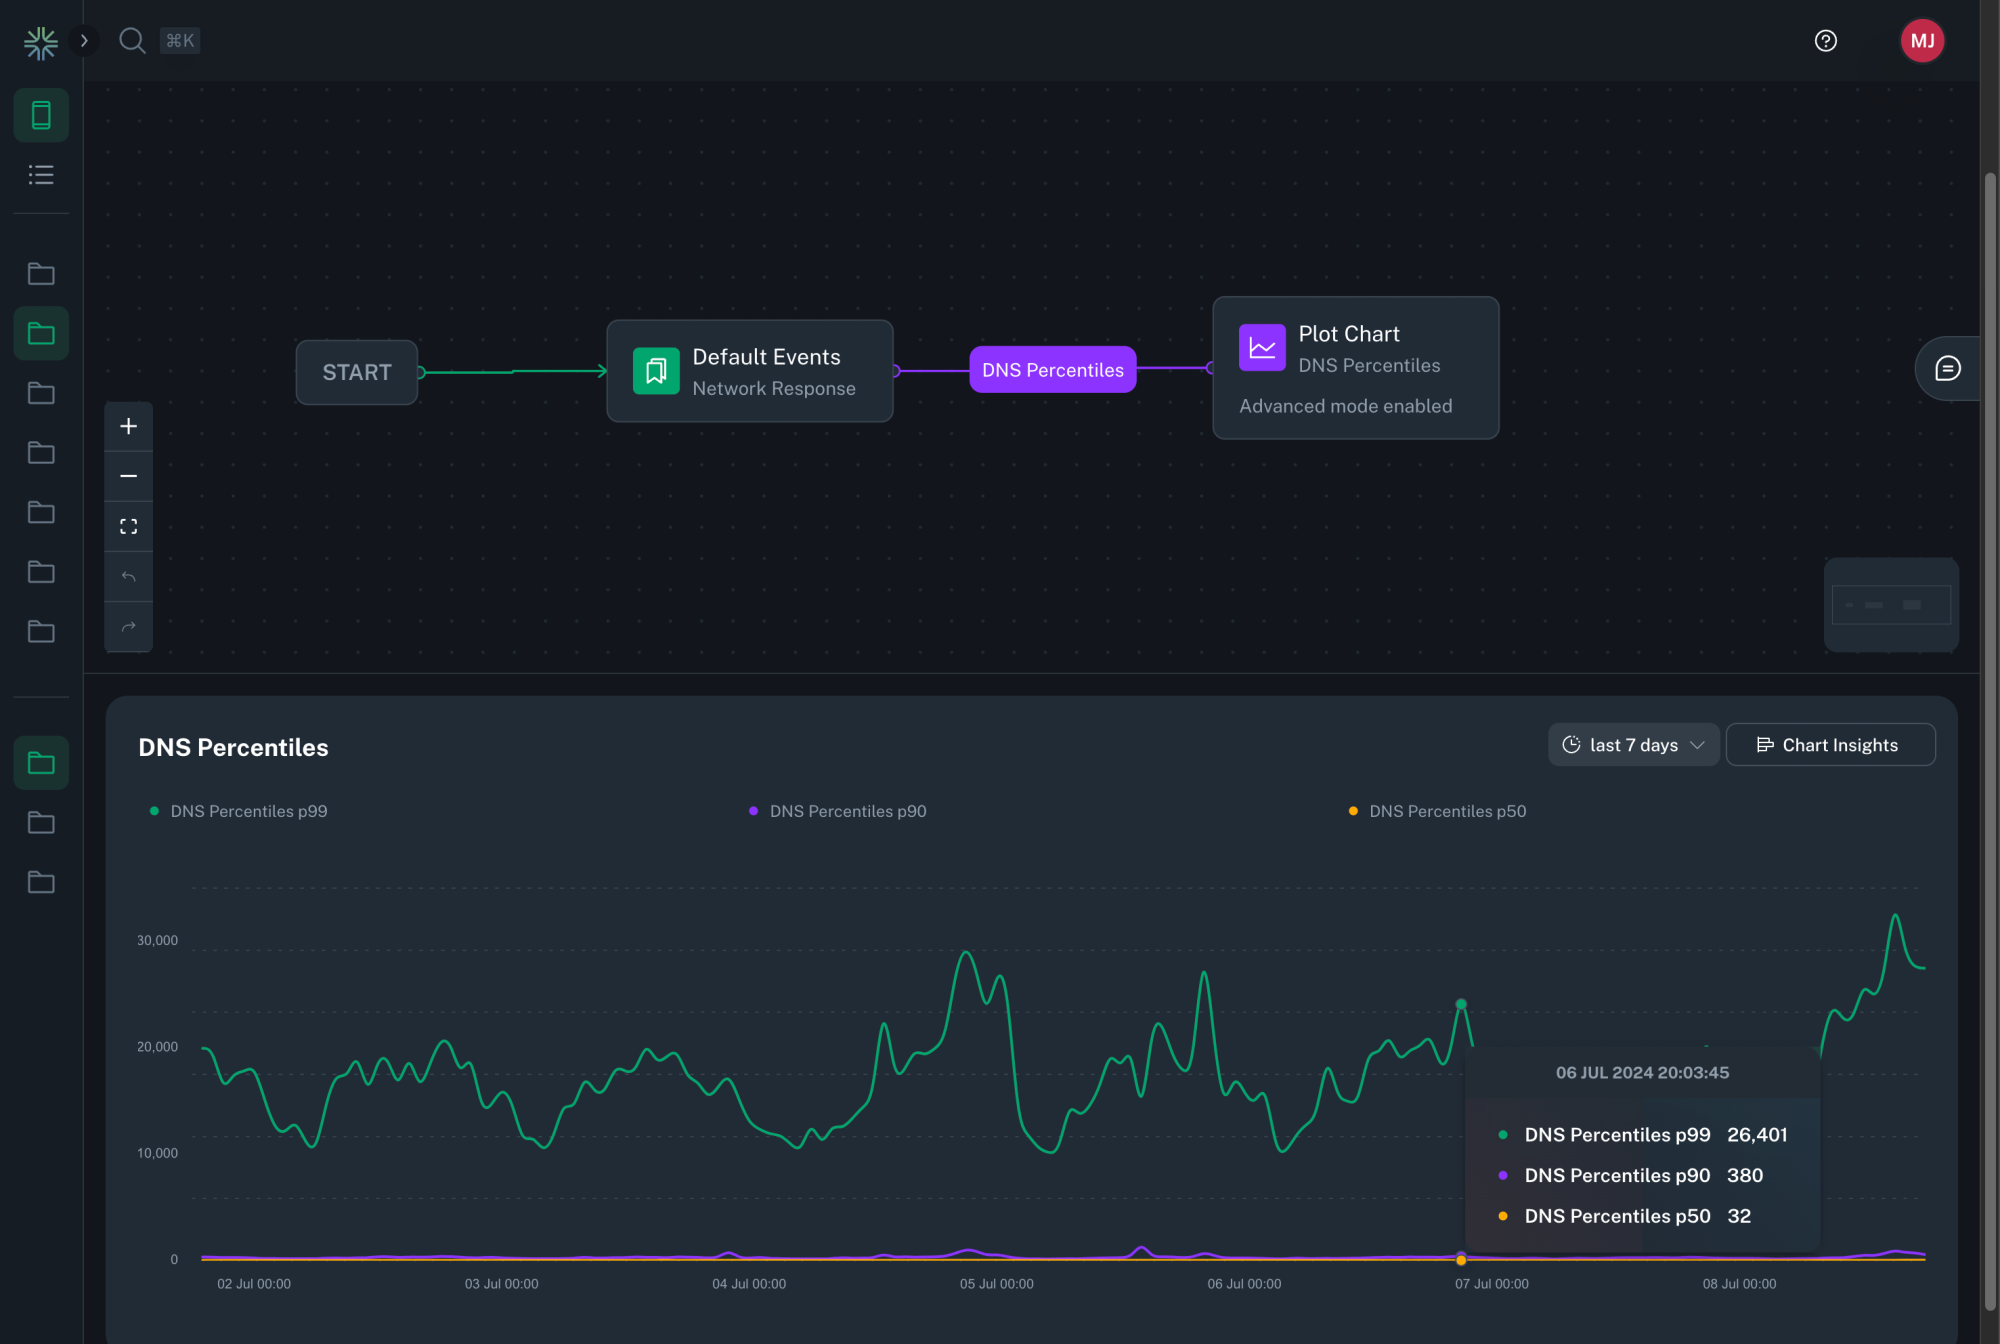This screenshot has height=1344, width=2000.
Task: Select the mobile device sidebar icon
Action: (x=41, y=115)
